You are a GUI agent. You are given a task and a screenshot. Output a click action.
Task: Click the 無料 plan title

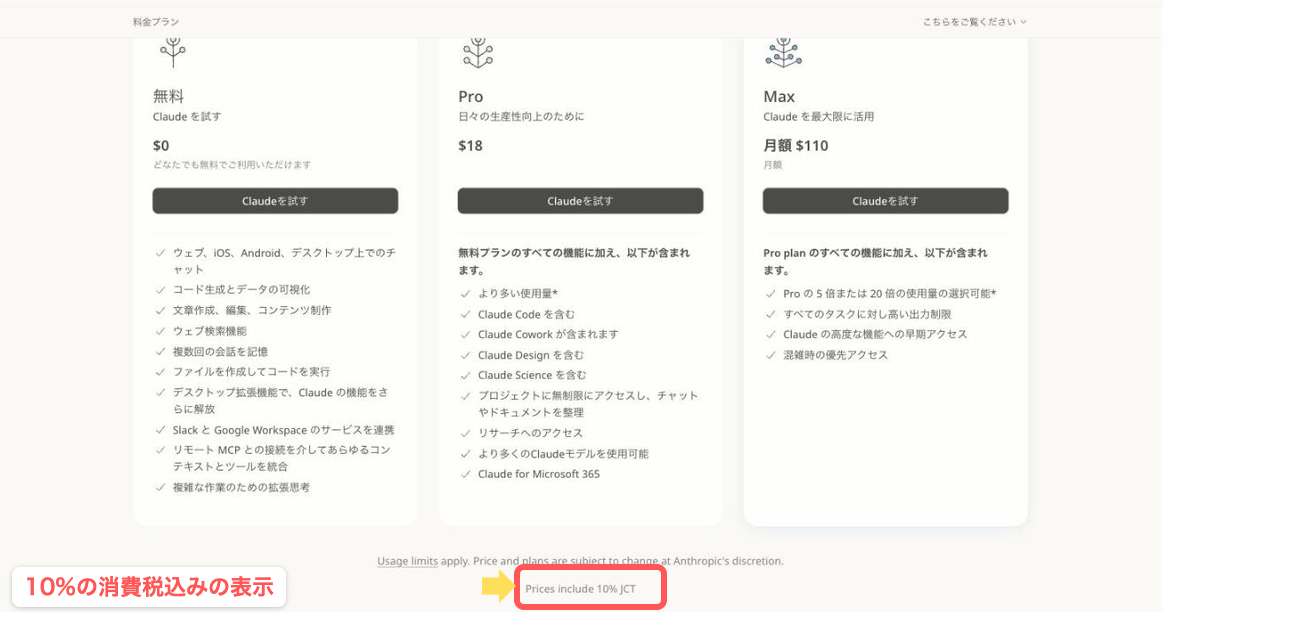[168, 96]
